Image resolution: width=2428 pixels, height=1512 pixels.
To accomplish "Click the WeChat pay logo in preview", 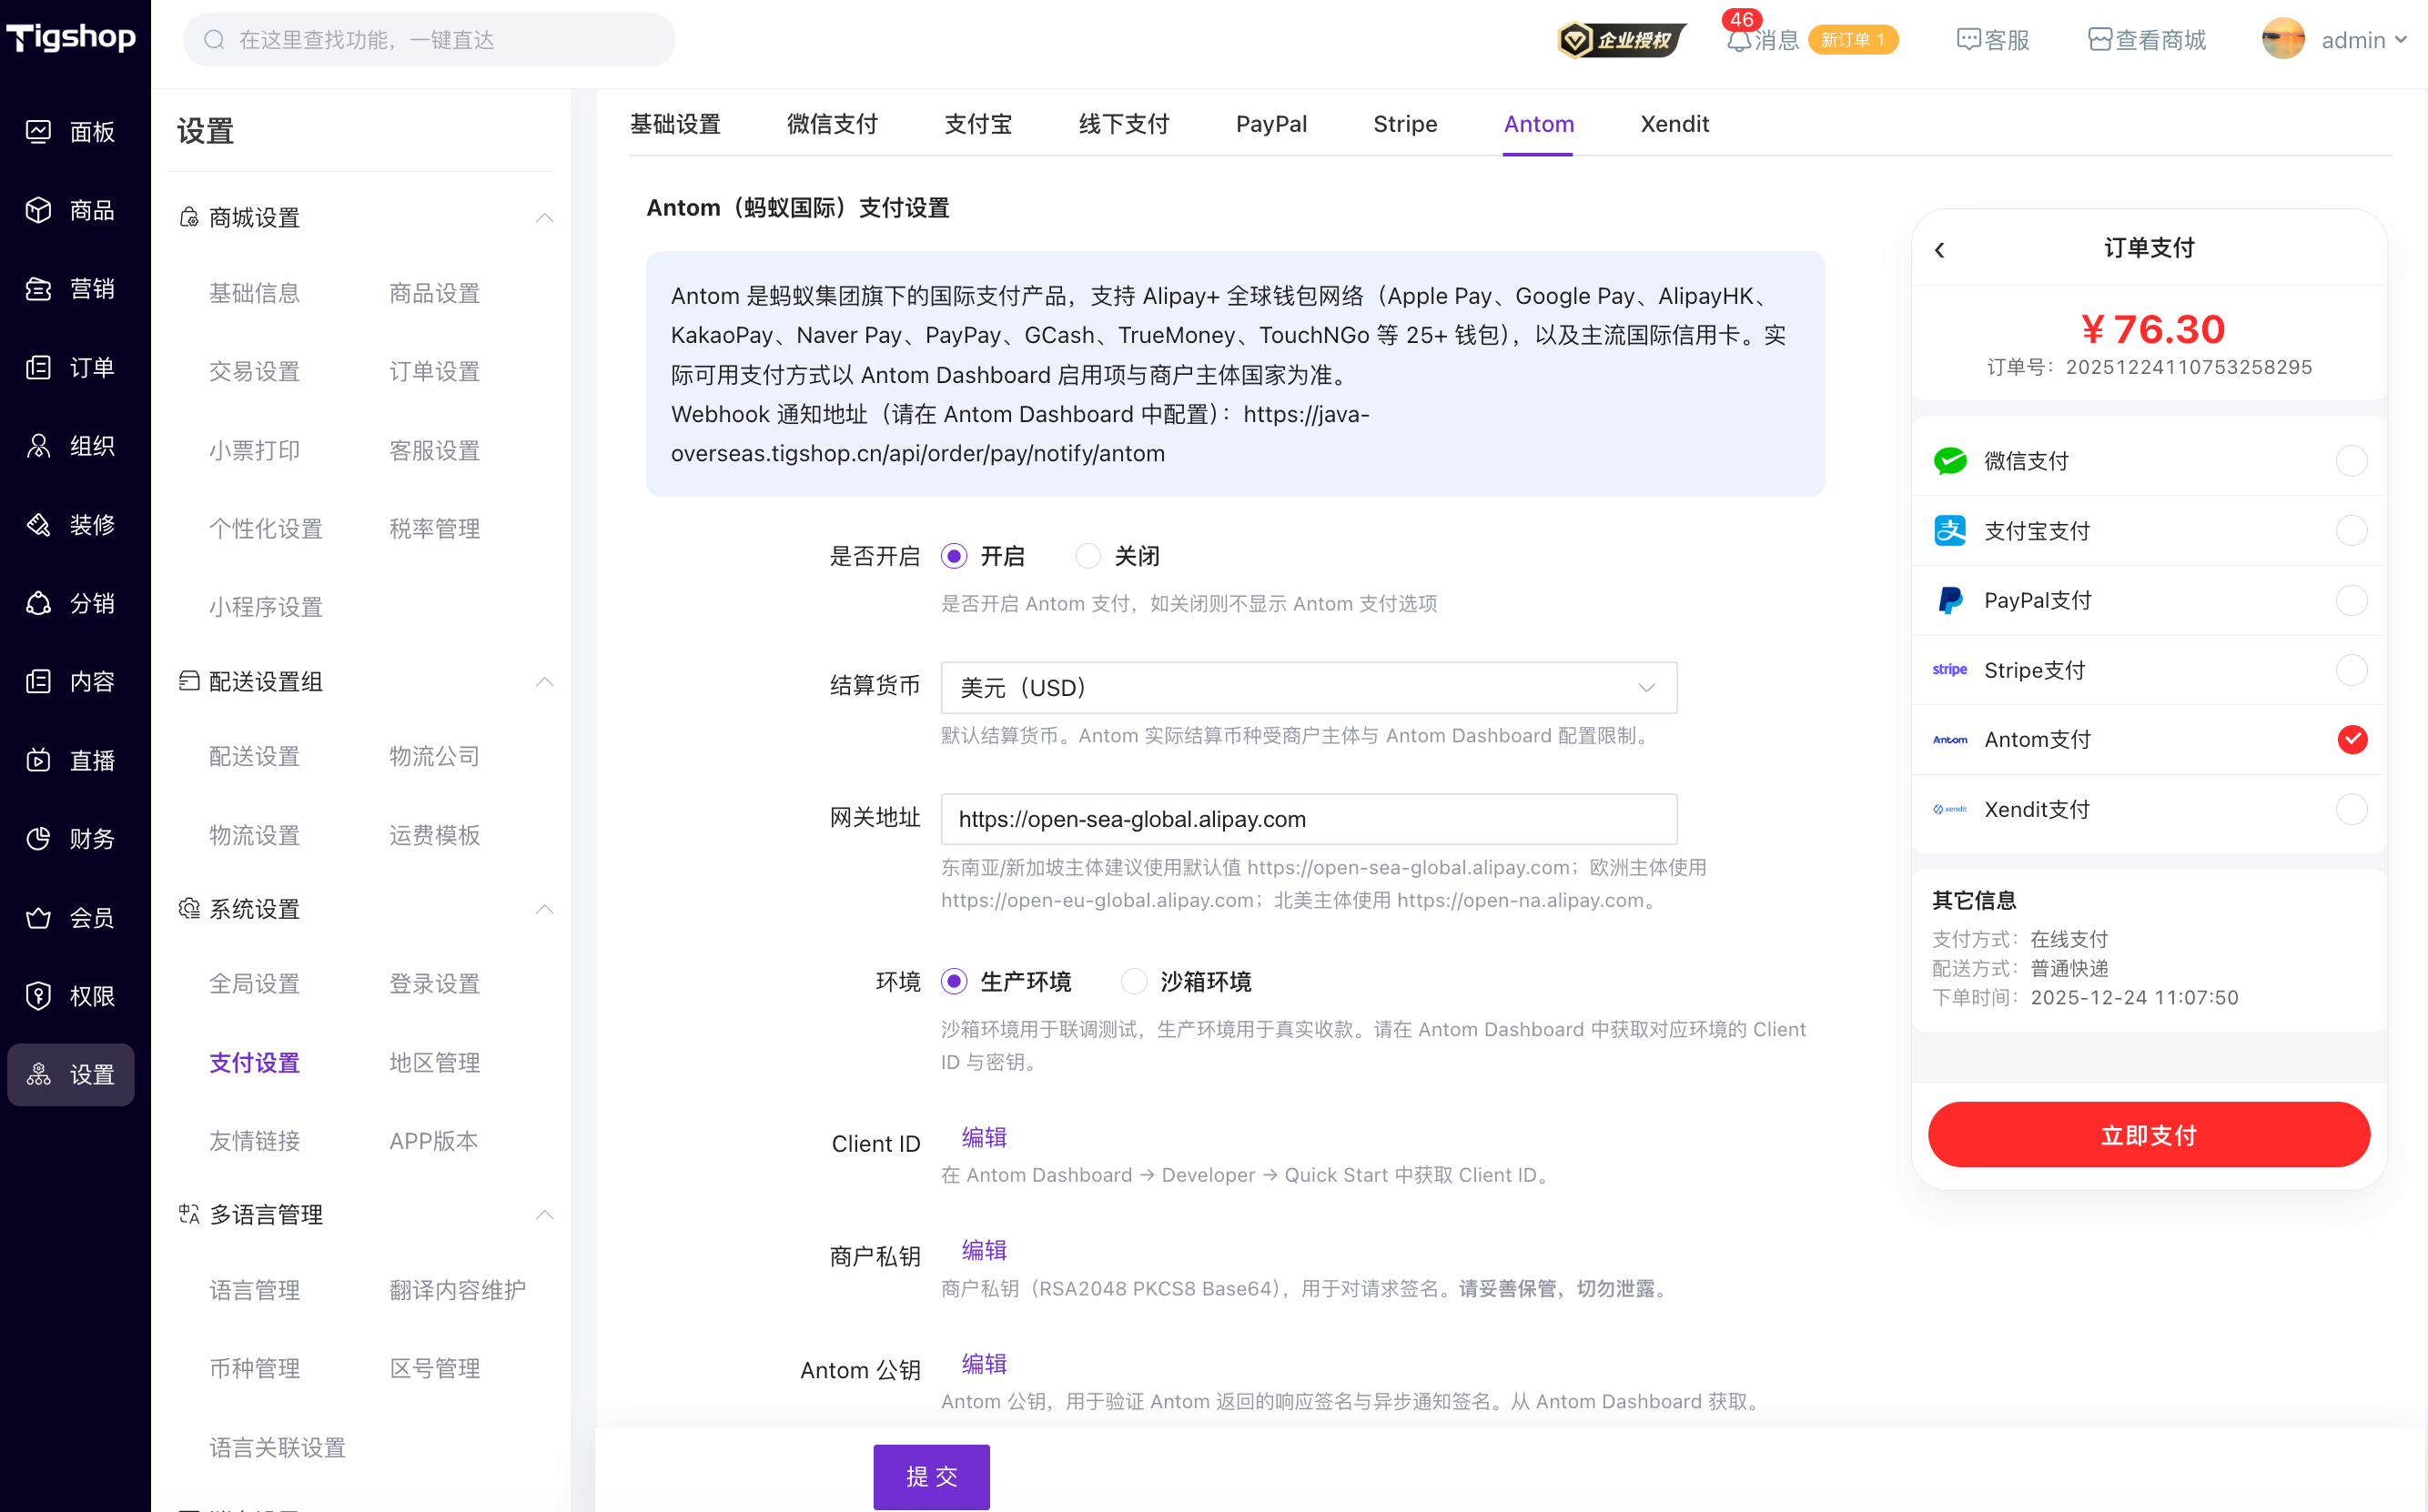I will point(1949,461).
